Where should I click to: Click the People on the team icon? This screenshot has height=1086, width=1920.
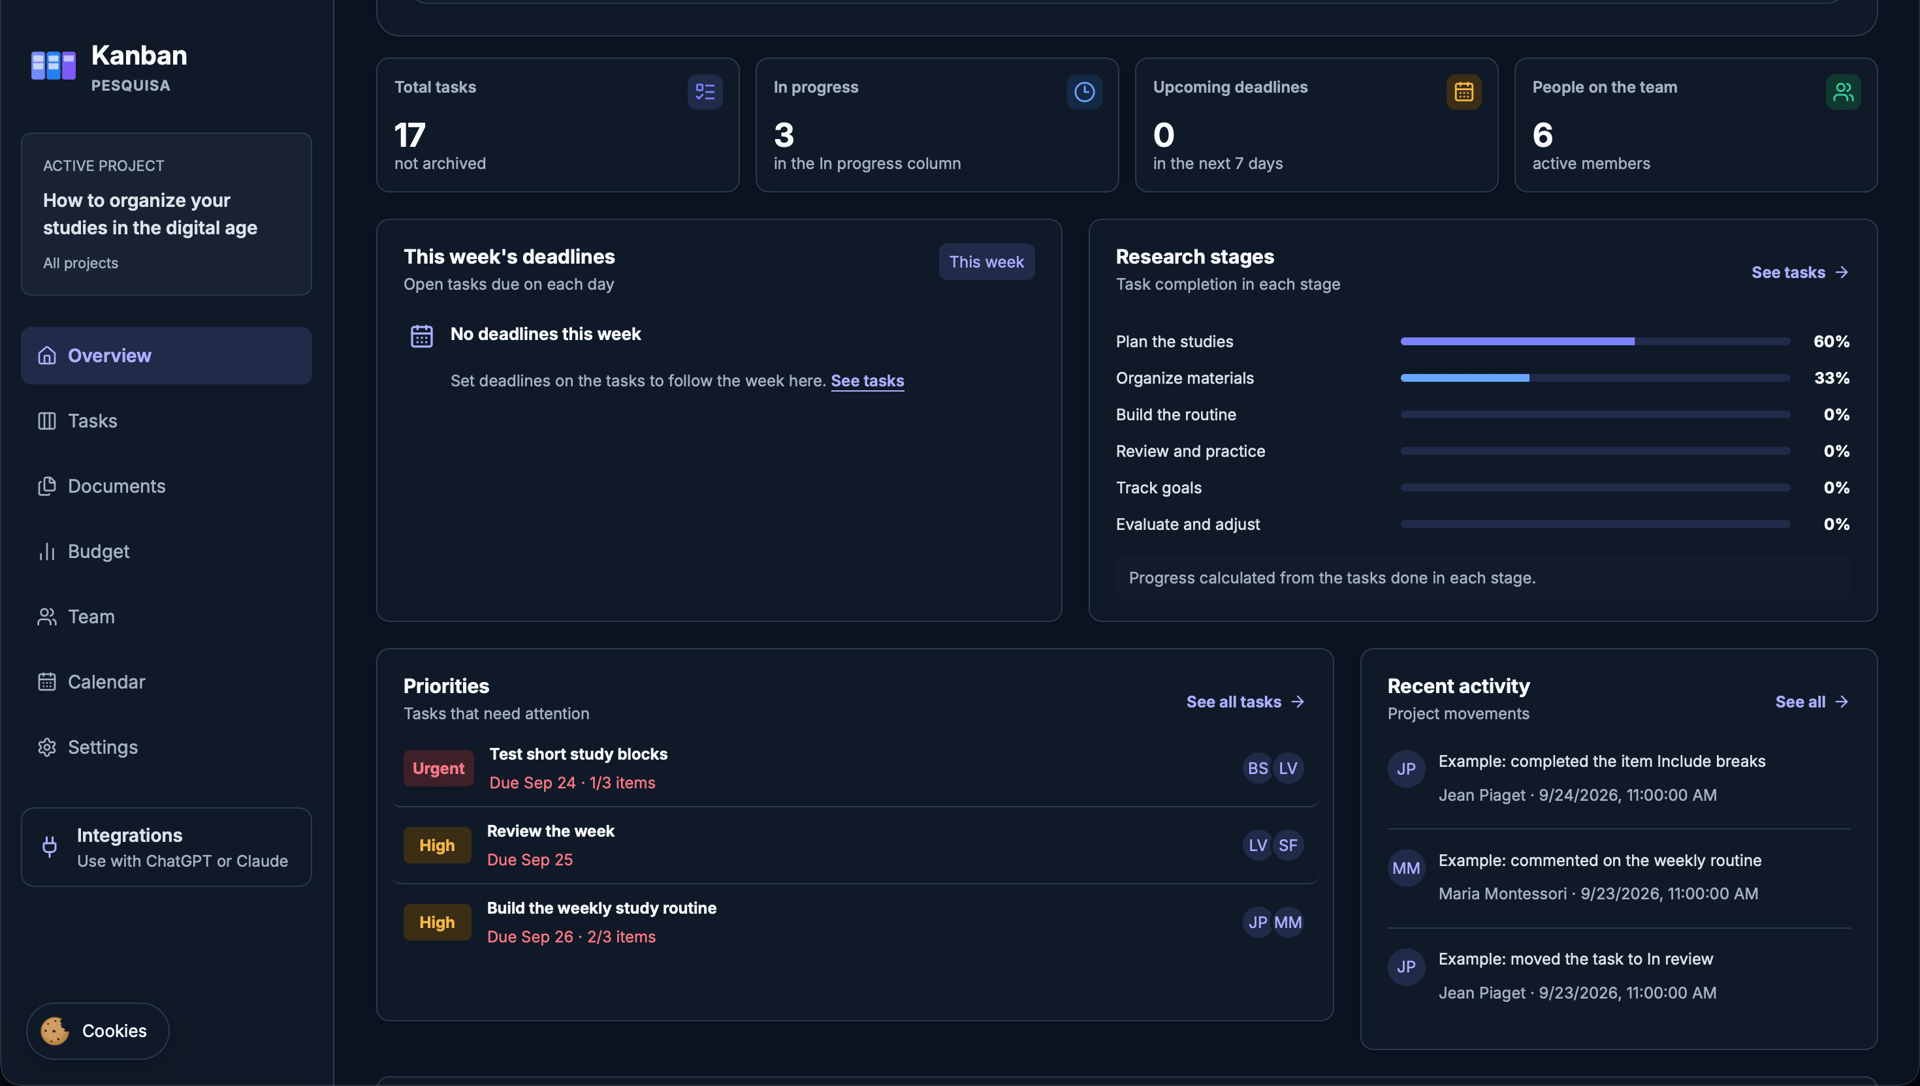(x=1843, y=92)
